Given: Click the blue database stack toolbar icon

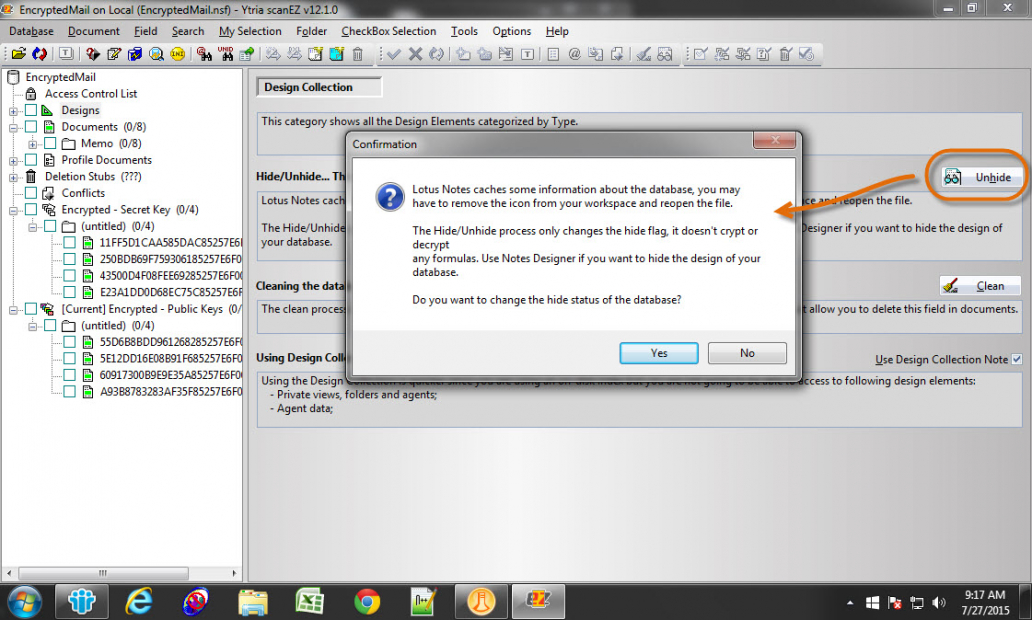Looking at the screenshot, I should (x=135, y=54).
